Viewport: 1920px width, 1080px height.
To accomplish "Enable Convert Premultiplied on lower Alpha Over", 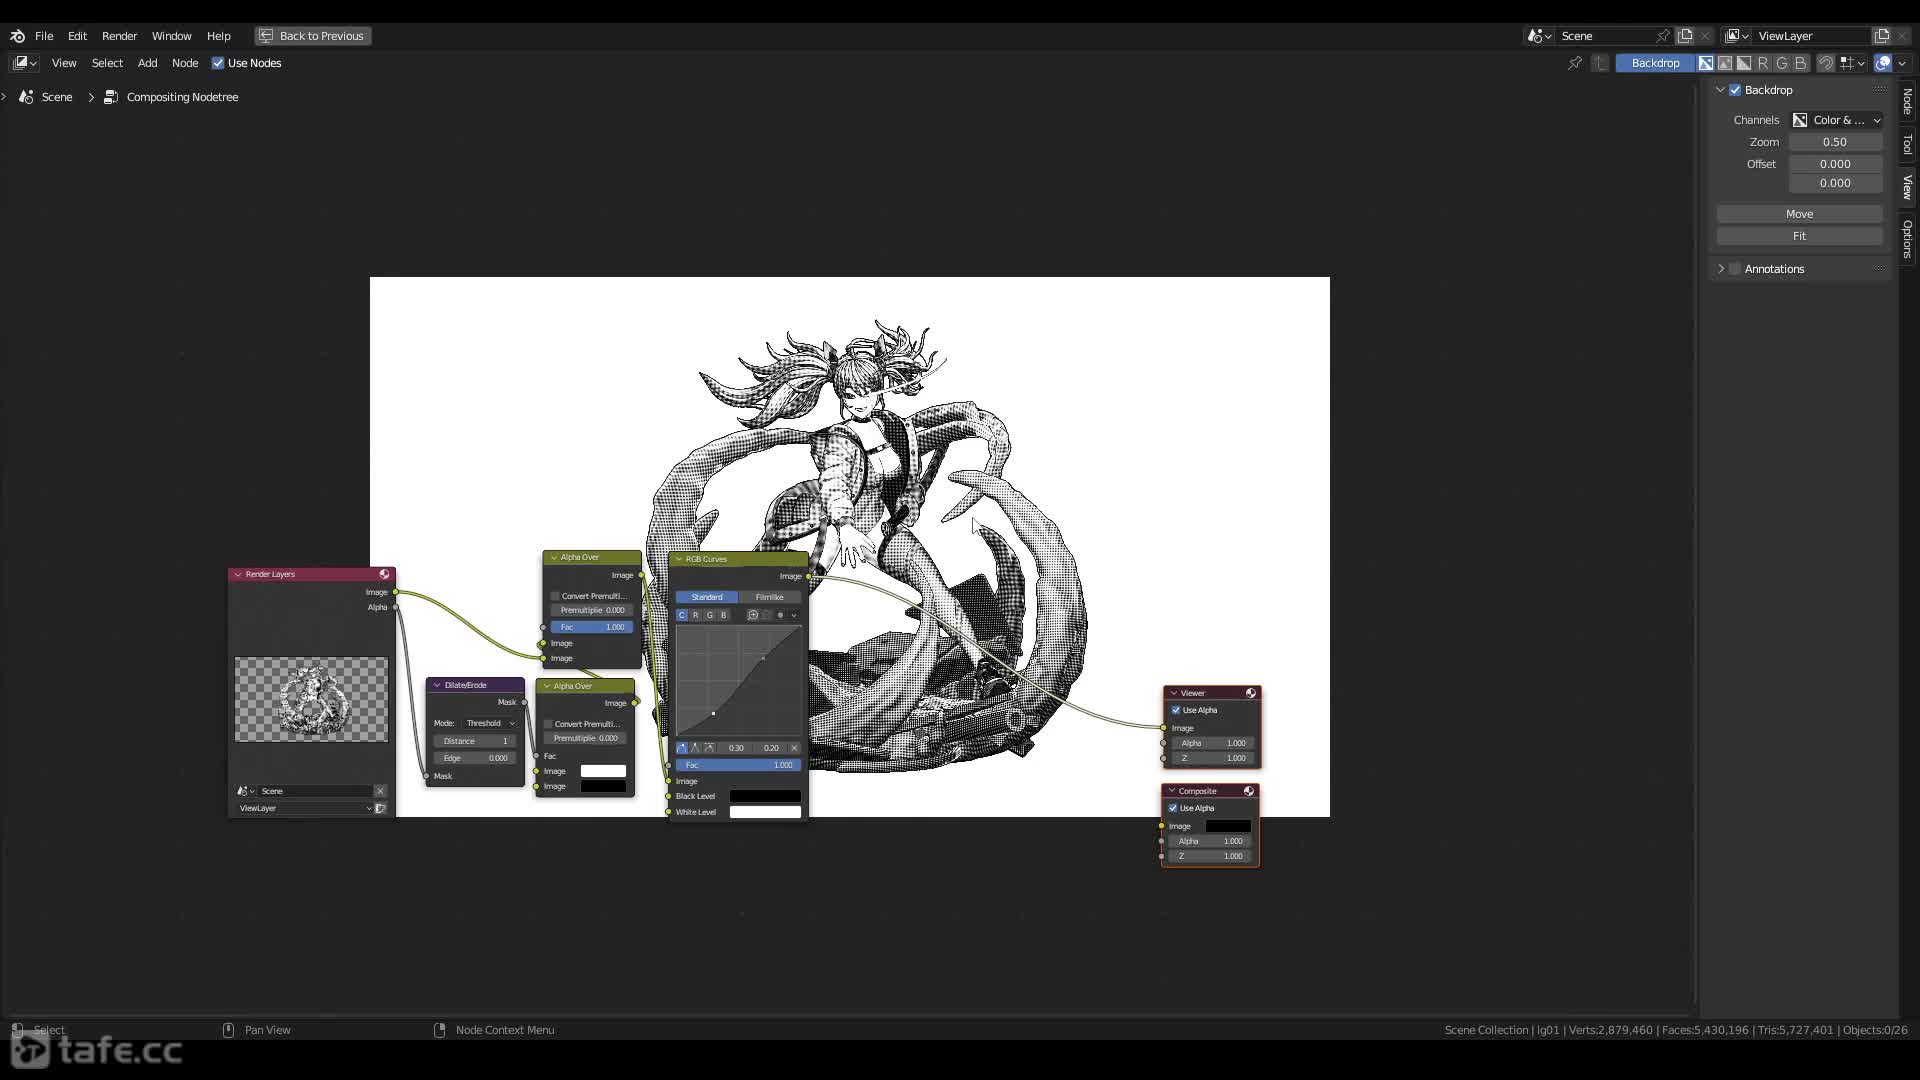I will (548, 724).
